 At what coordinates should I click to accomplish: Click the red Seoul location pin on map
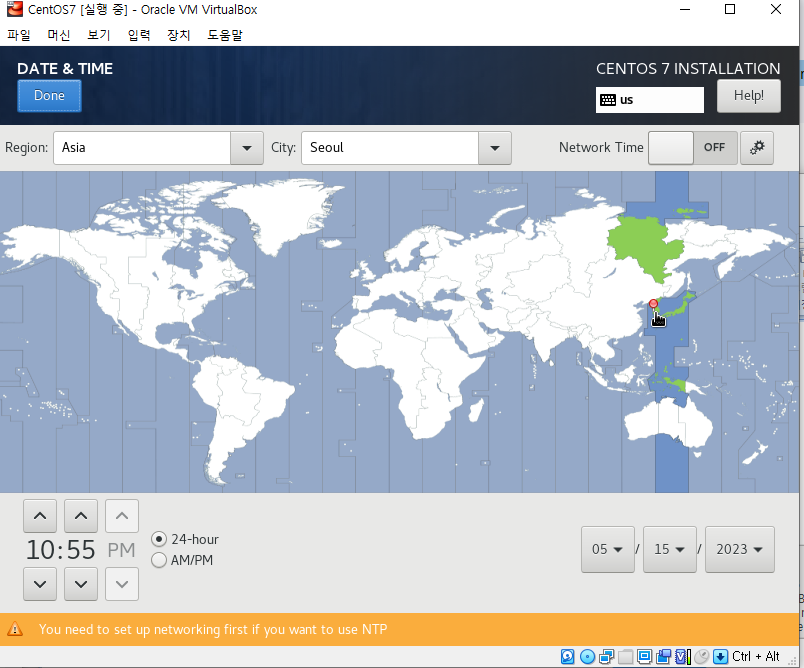653,304
